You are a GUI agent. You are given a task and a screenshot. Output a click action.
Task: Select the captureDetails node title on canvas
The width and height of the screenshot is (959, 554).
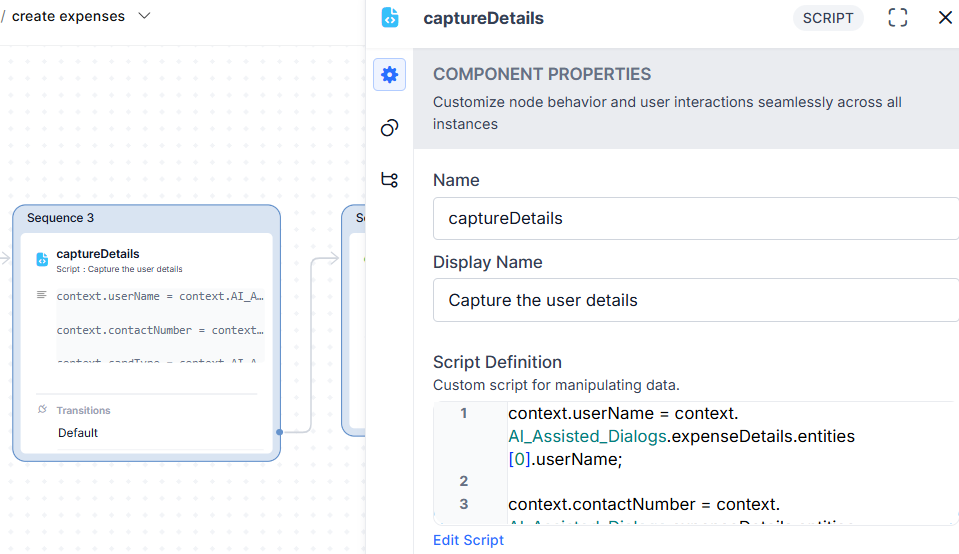(98, 254)
